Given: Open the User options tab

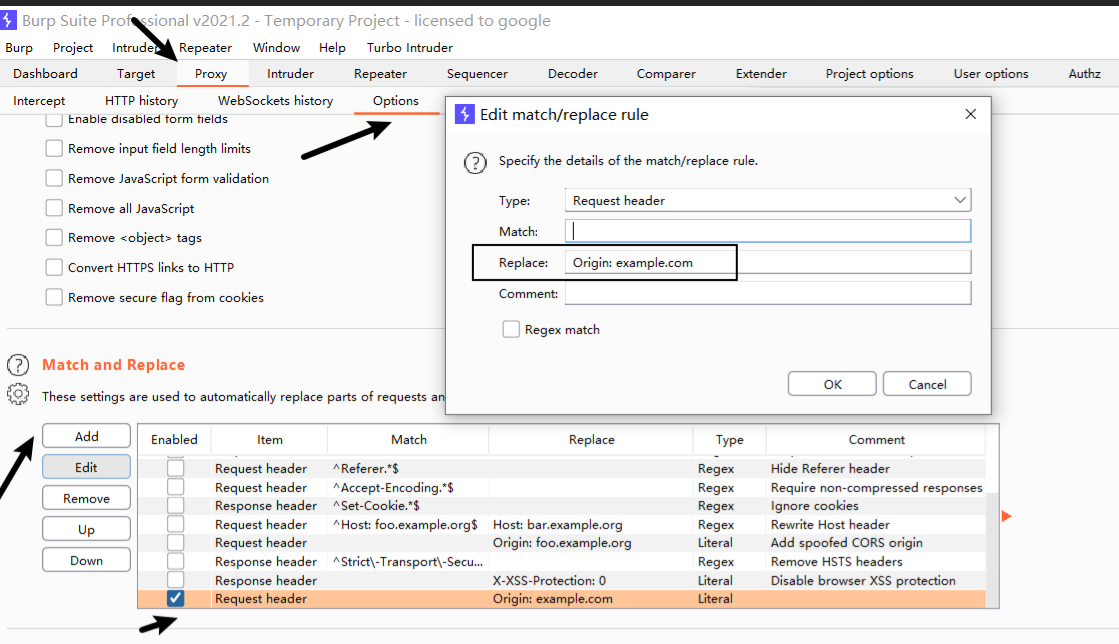Looking at the screenshot, I should click(991, 74).
